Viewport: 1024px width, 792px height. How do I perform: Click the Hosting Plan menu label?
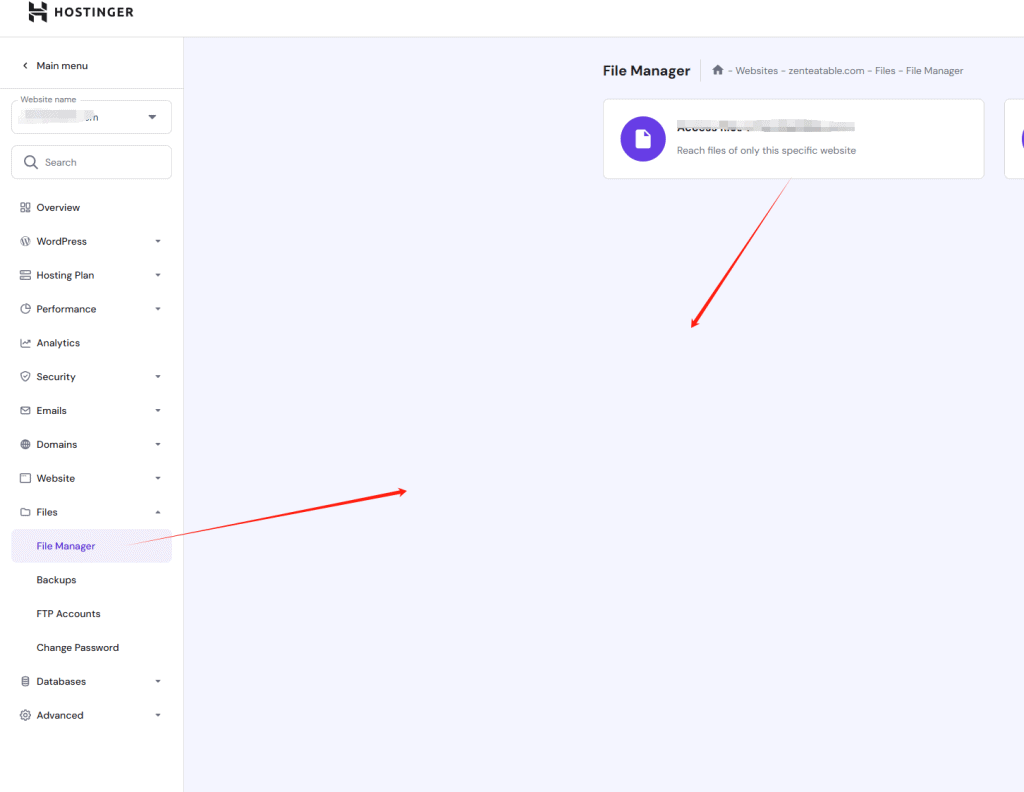[65, 276]
